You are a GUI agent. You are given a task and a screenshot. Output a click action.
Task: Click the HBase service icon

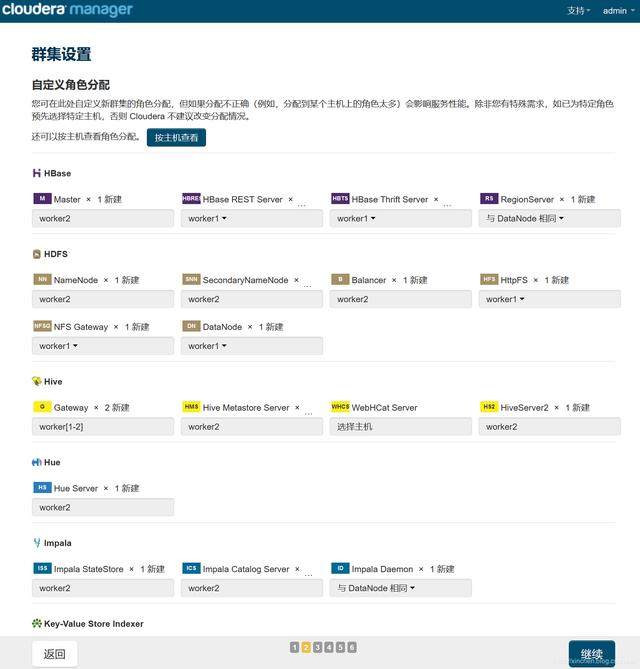point(37,173)
